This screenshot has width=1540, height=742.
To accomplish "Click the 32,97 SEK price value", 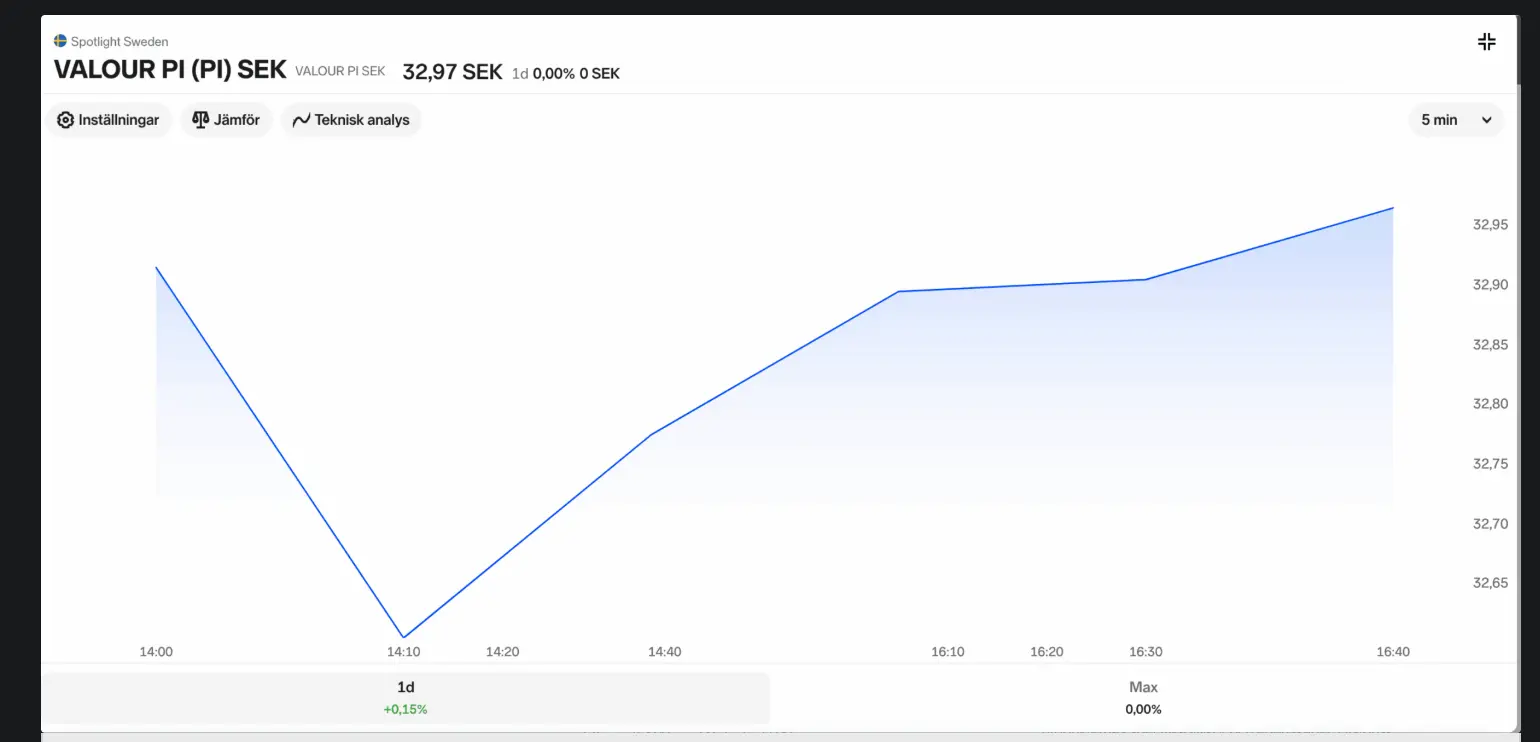I will pos(452,72).
